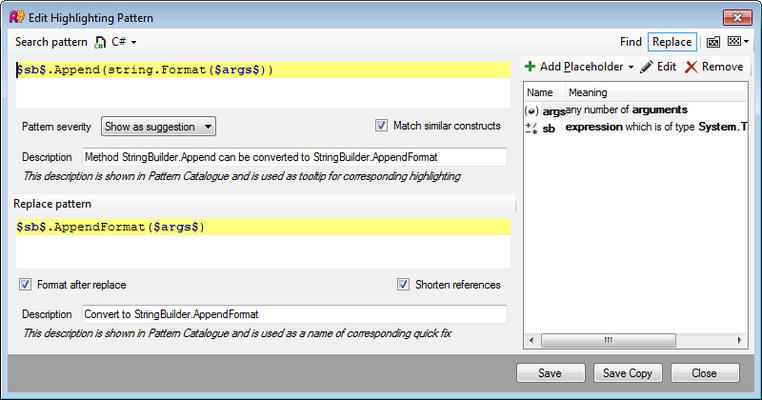Click the C# file language icon
This screenshot has width=762, height=400.
101,42
